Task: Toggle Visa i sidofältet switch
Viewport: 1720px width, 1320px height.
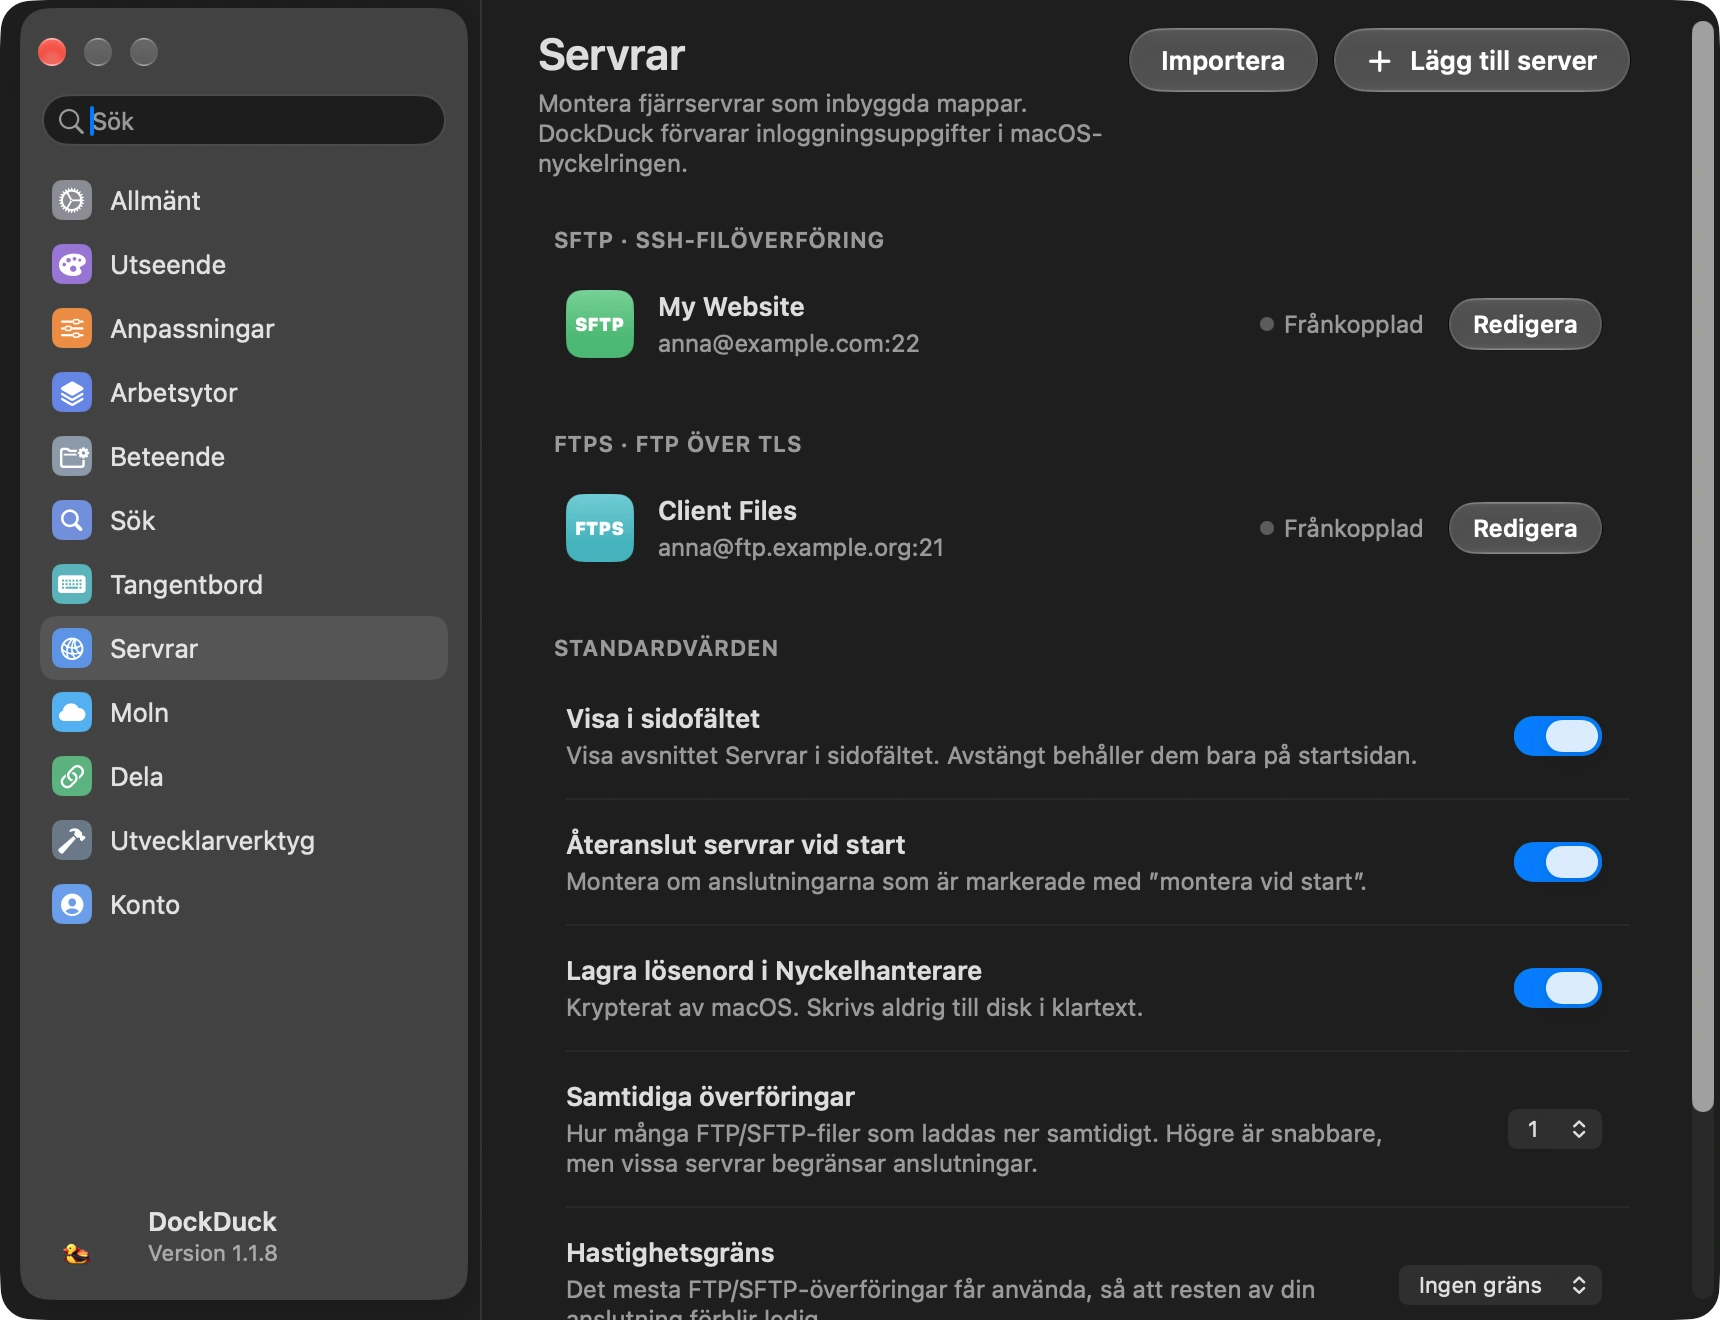Action: 1557,736
